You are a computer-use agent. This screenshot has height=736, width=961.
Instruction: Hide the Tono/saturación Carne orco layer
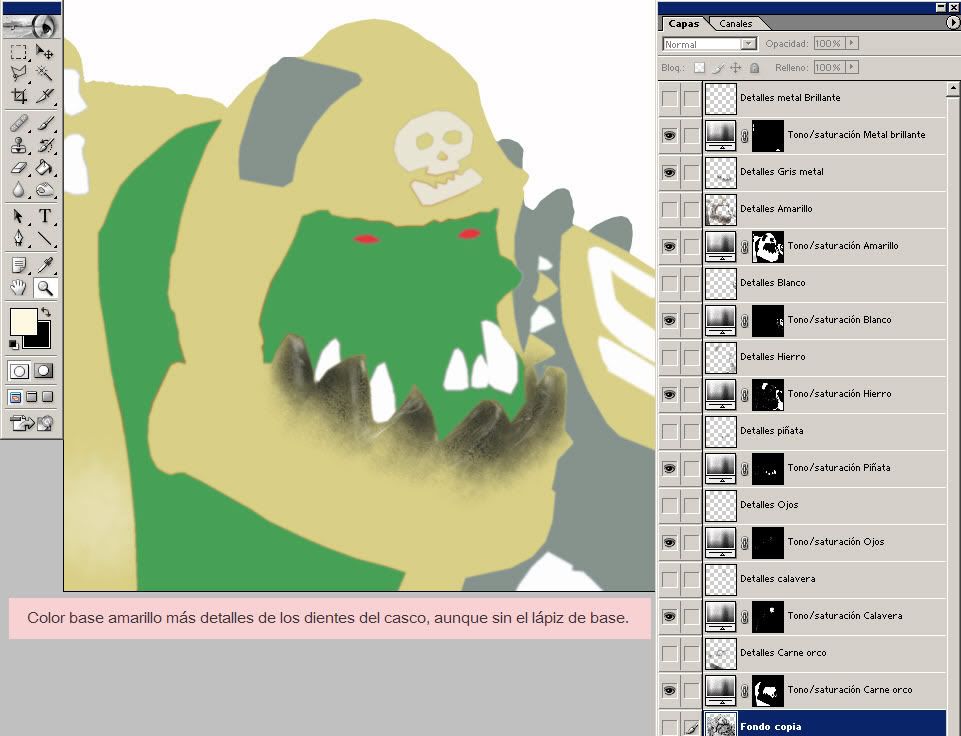pos(670,690)
